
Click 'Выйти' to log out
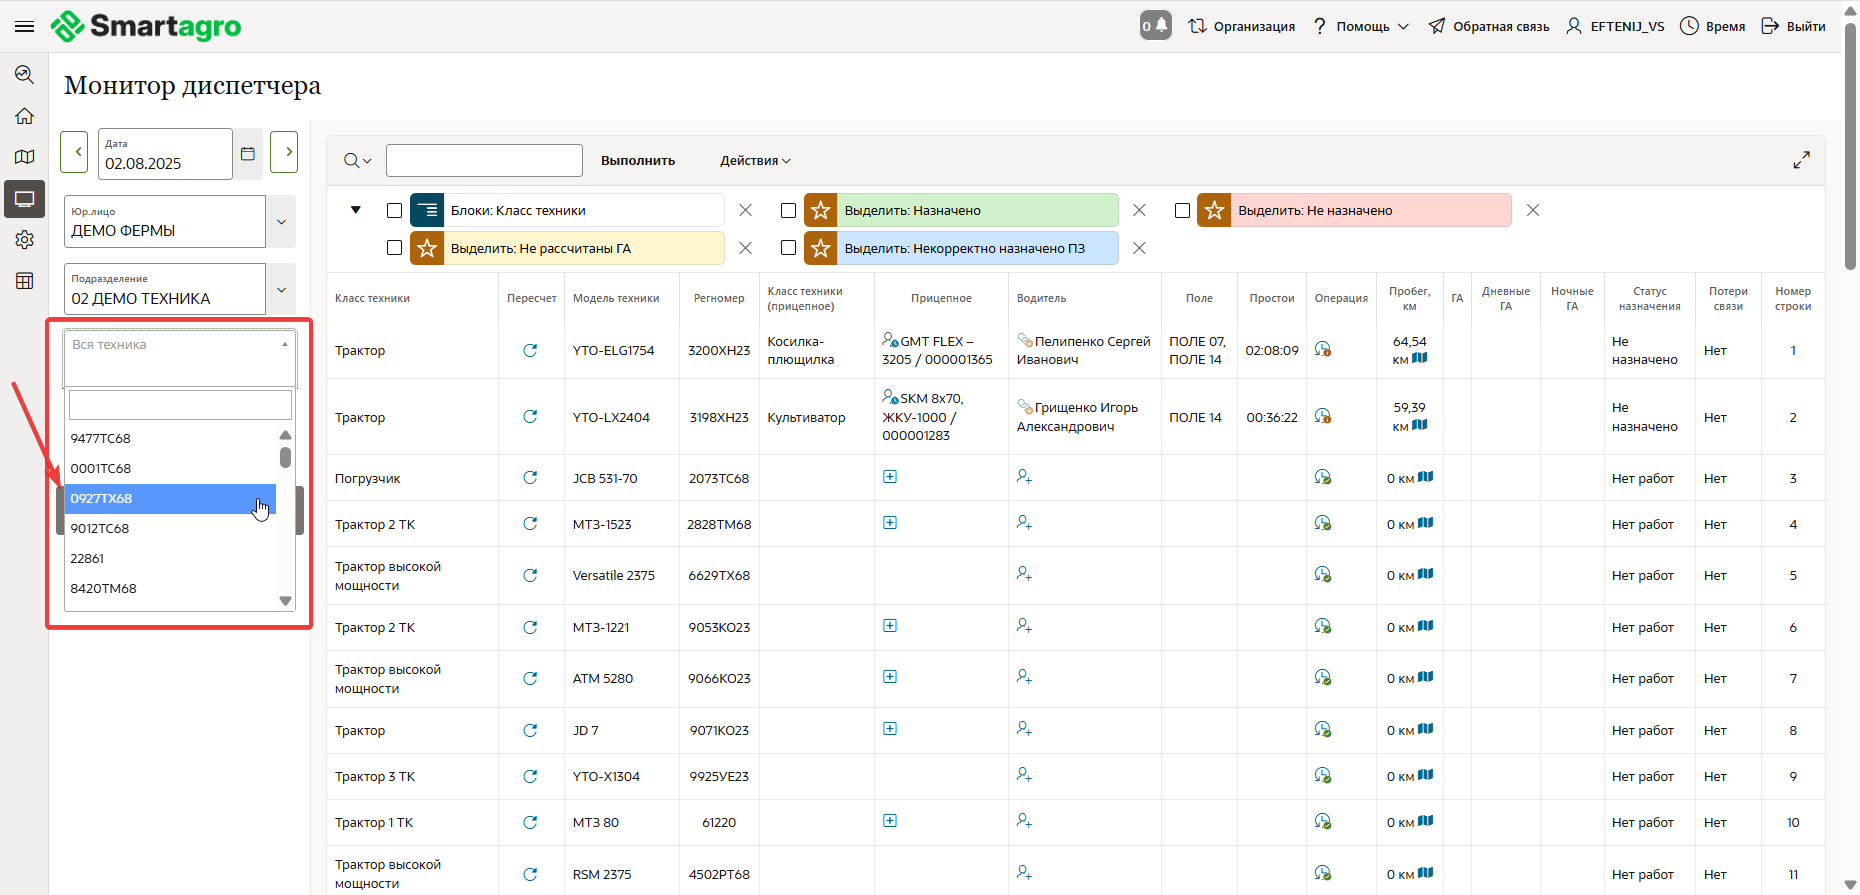(x=1794, y=26)
